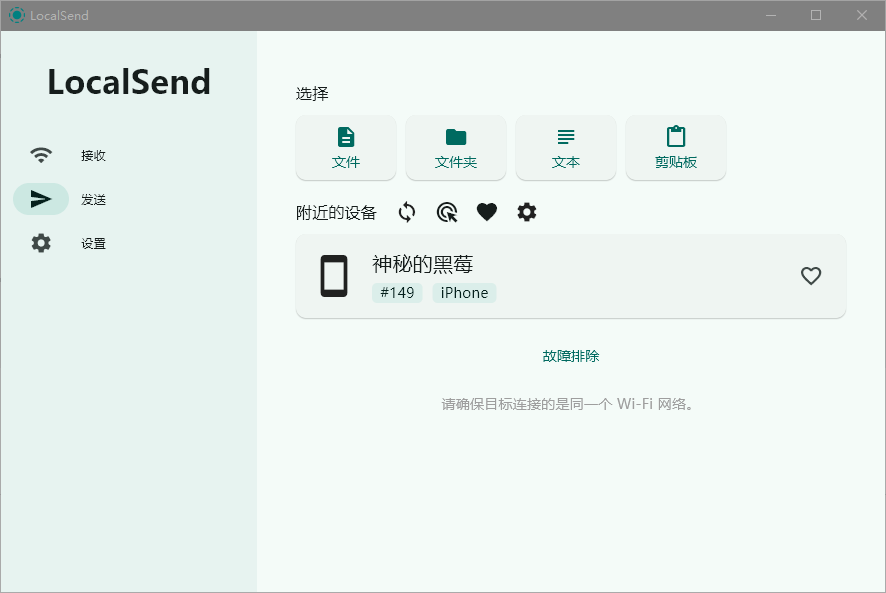The image size is (886, 593).
Task: Choose the 文件夹 (Folder) option
Action: [455, 148]
